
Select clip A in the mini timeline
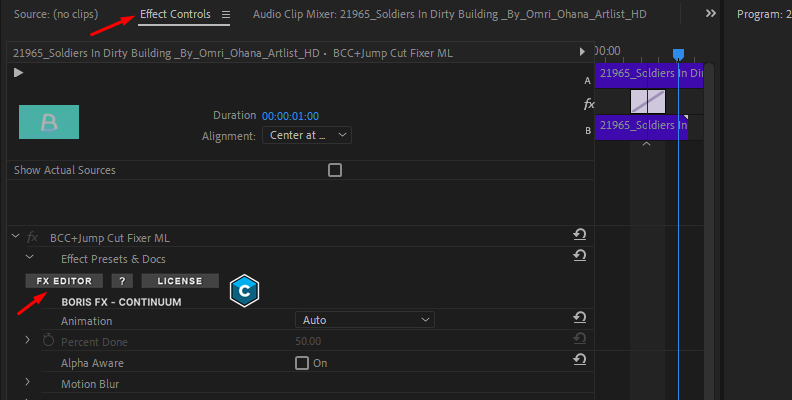click(649, 76)
